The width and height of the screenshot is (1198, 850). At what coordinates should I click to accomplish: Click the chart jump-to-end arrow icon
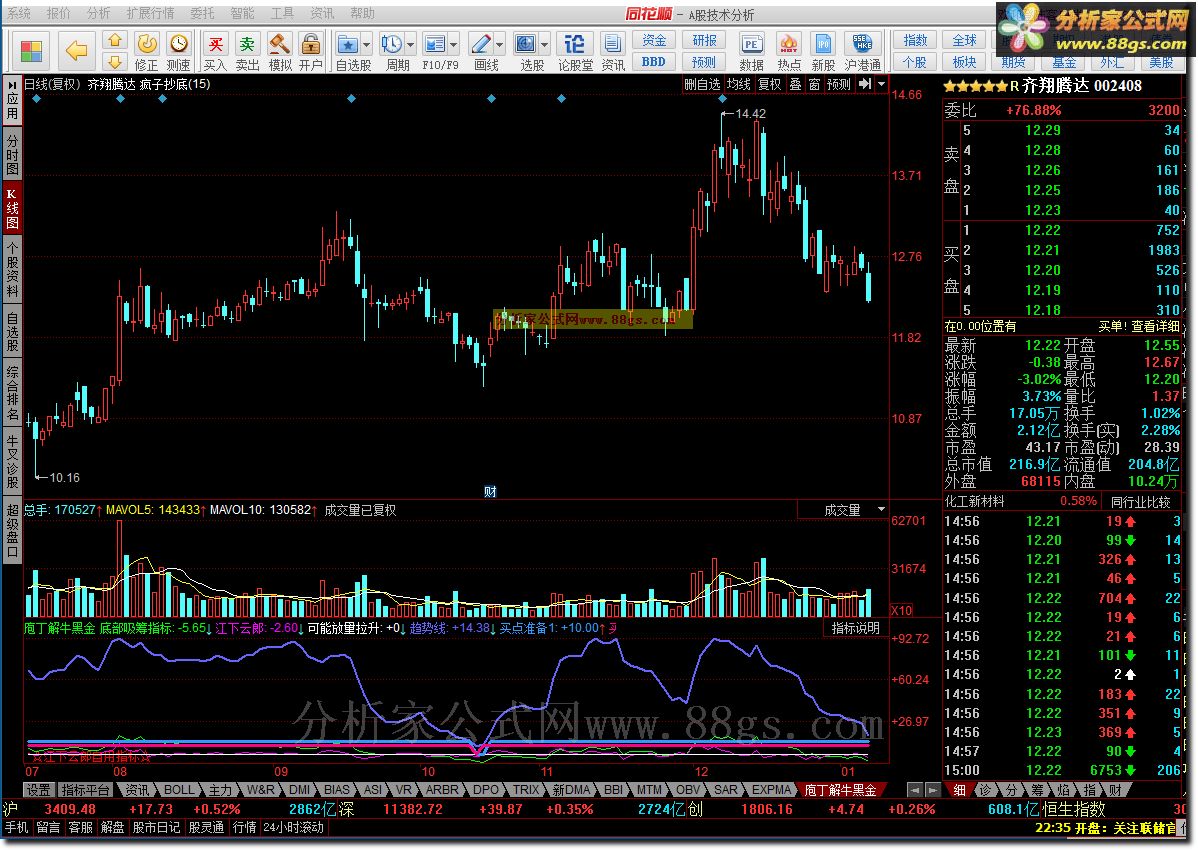[x=865, y=84]
